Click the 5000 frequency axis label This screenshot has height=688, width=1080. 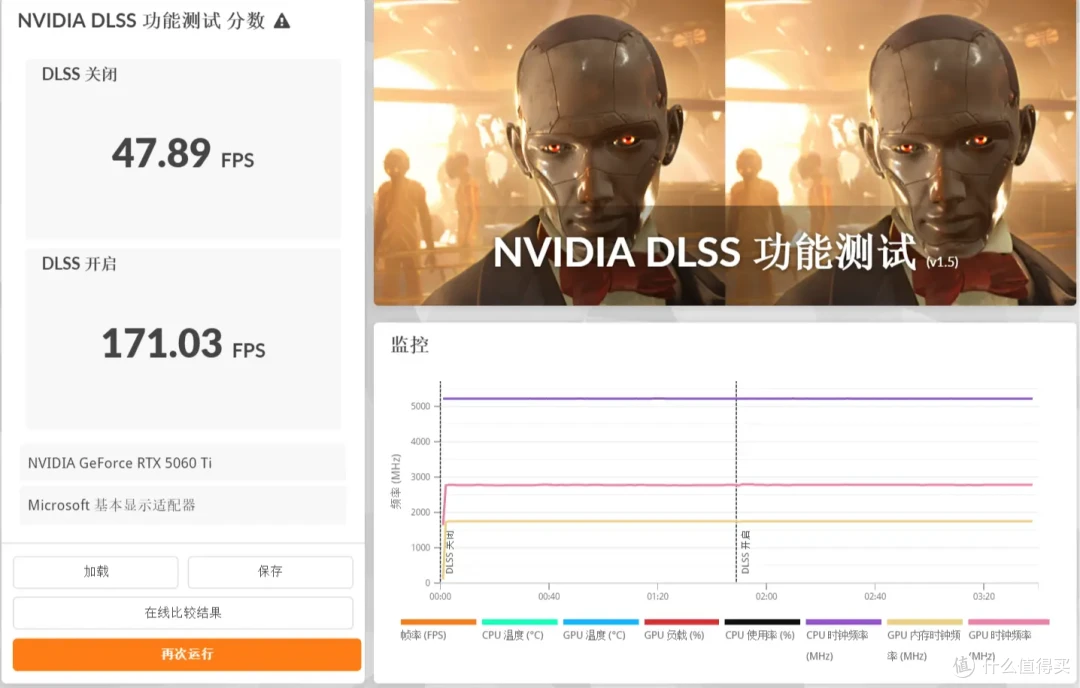pyautogui.click(x=420, y=406)
